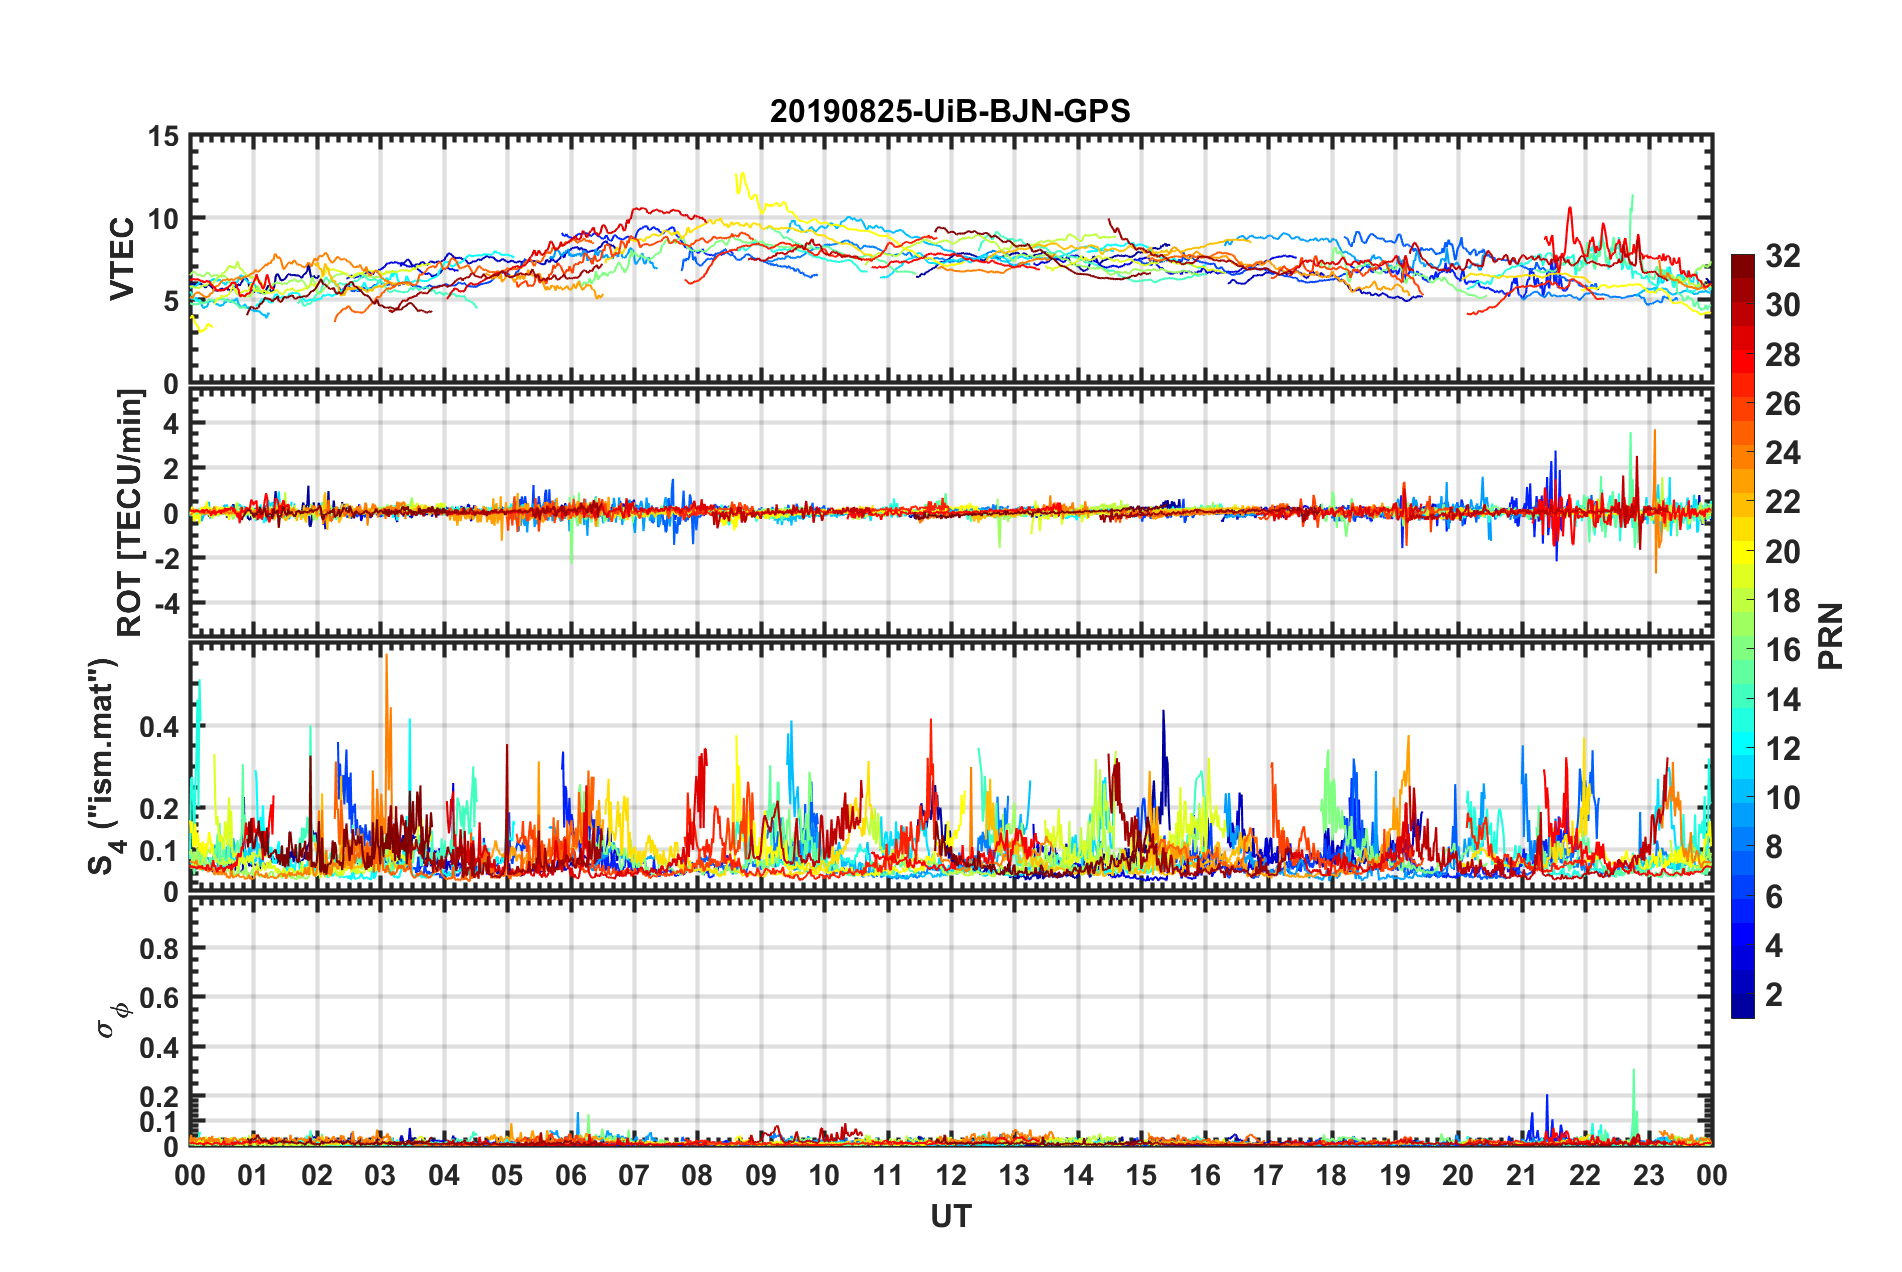The width and height of the screenshot is (1902, 1272).
Task: Click colorbar PRN tick label 12
Action: [x=1782, y=749]
